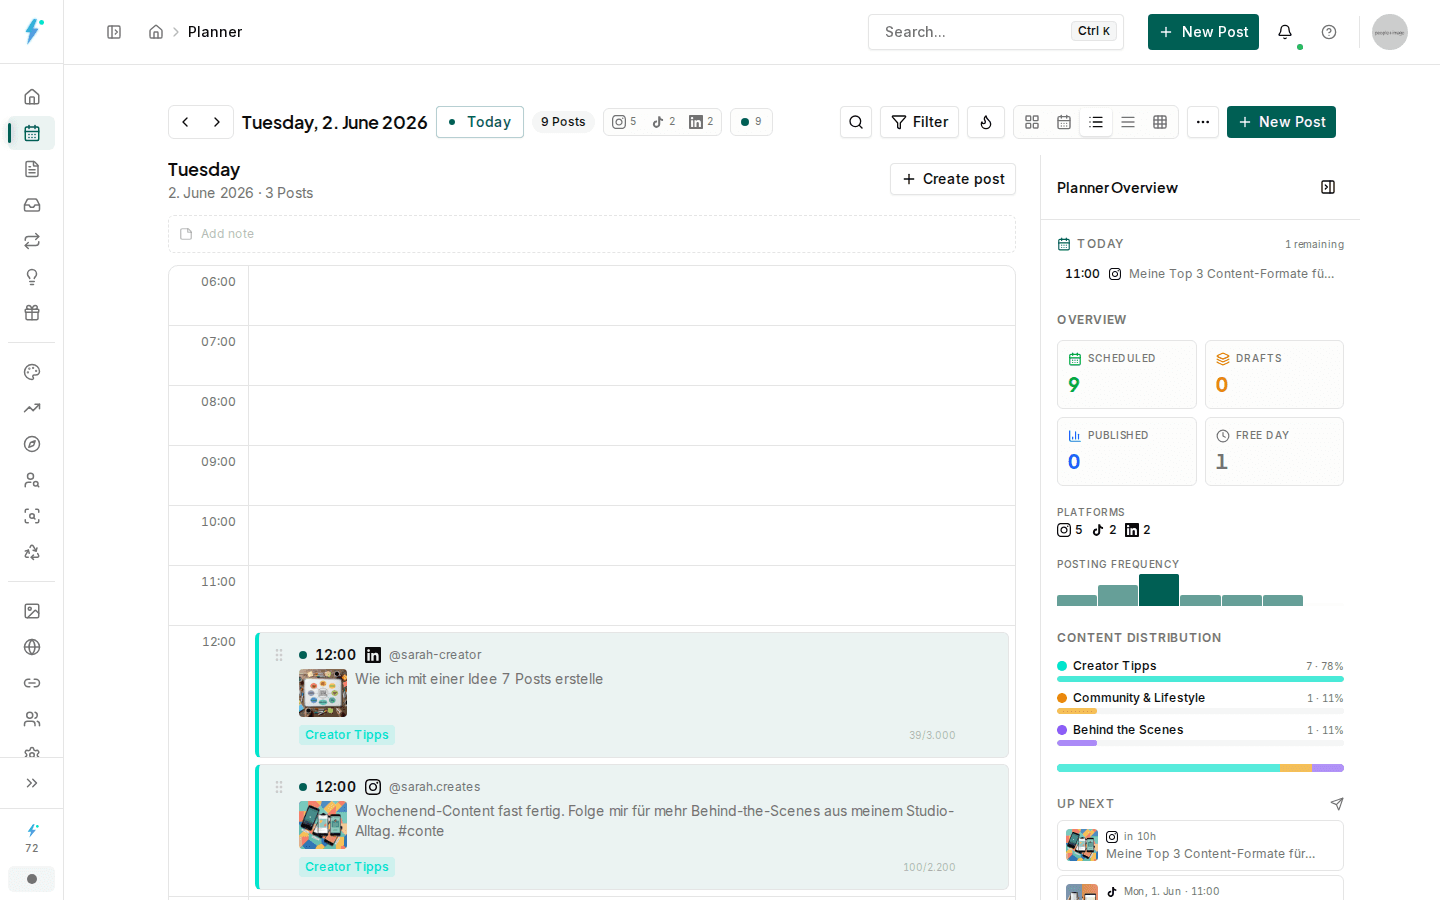Click Community & Lifestyle distribution row
The width and height of the screenshot is (1440, 900).
[x=1200, y=703]
